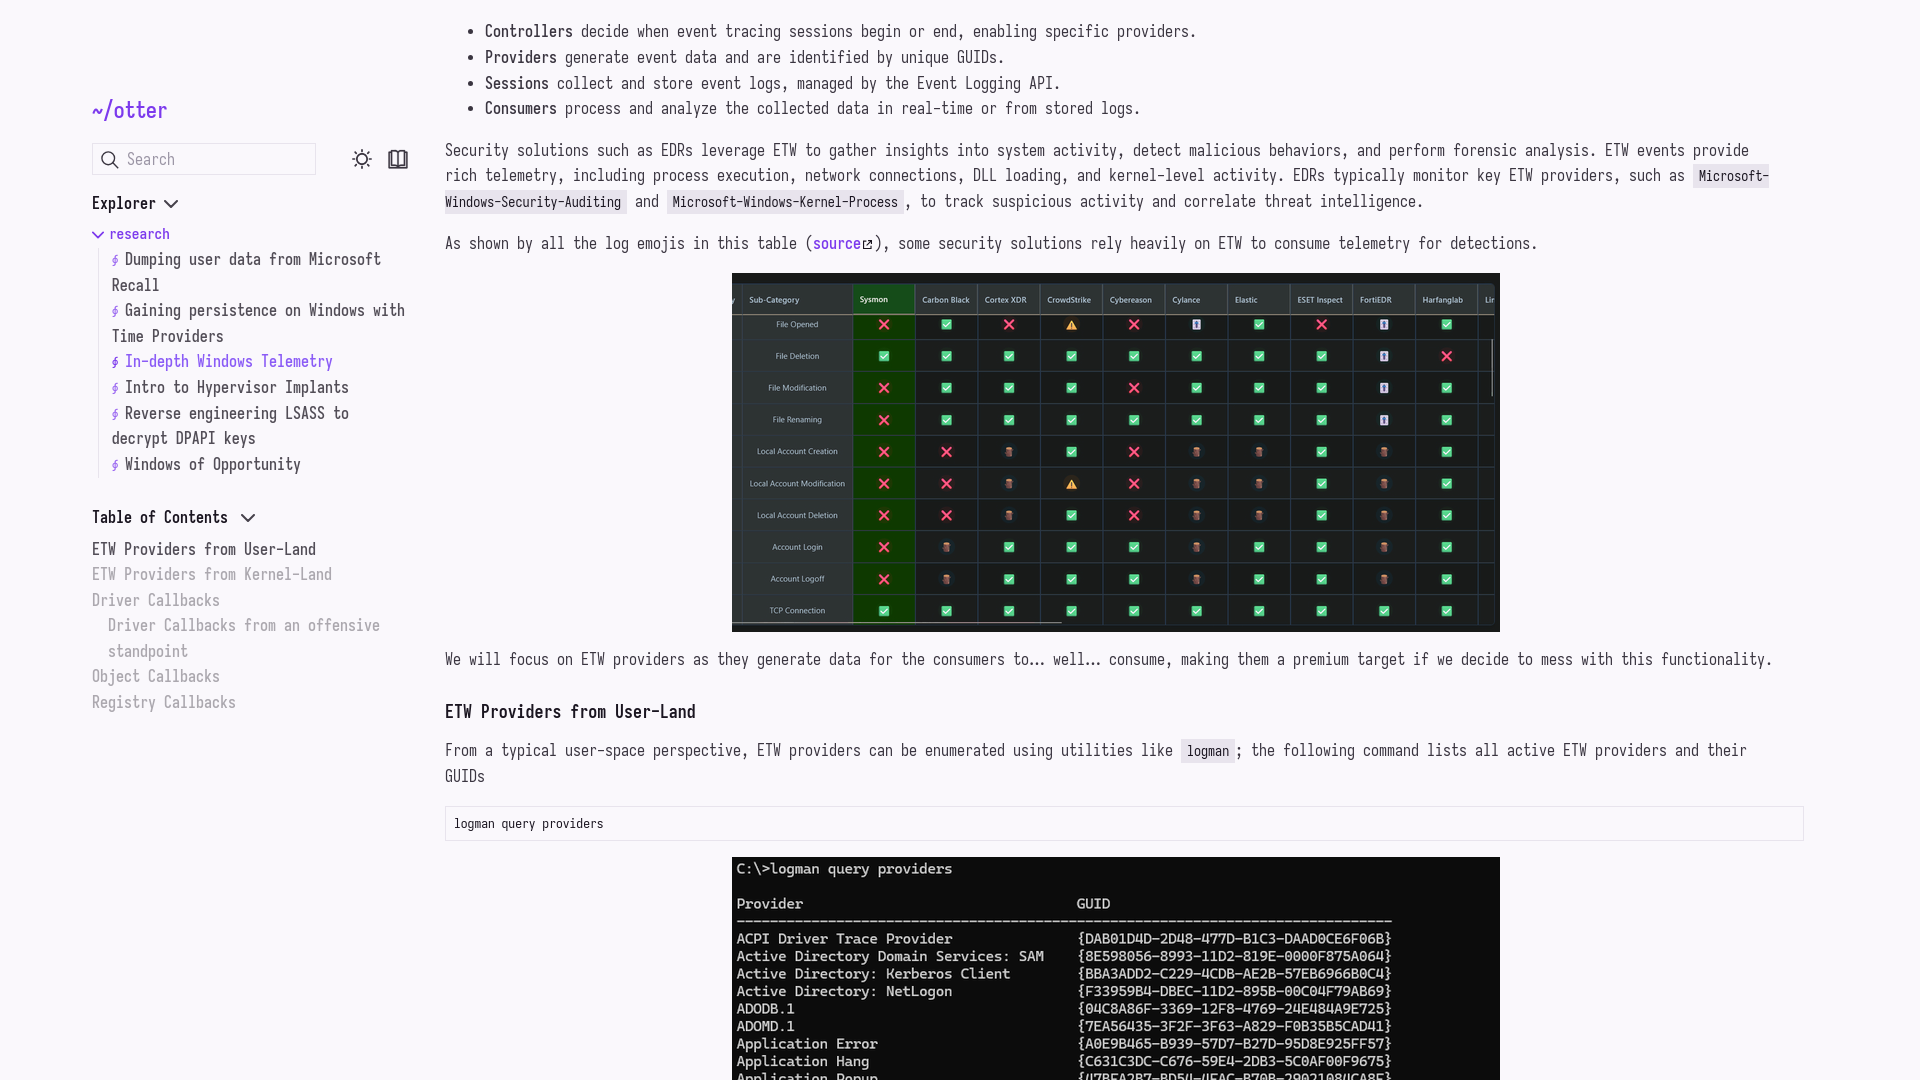
Task: Click the Table of Contents label
Action: pyautogui.click(x=160, y=518)
